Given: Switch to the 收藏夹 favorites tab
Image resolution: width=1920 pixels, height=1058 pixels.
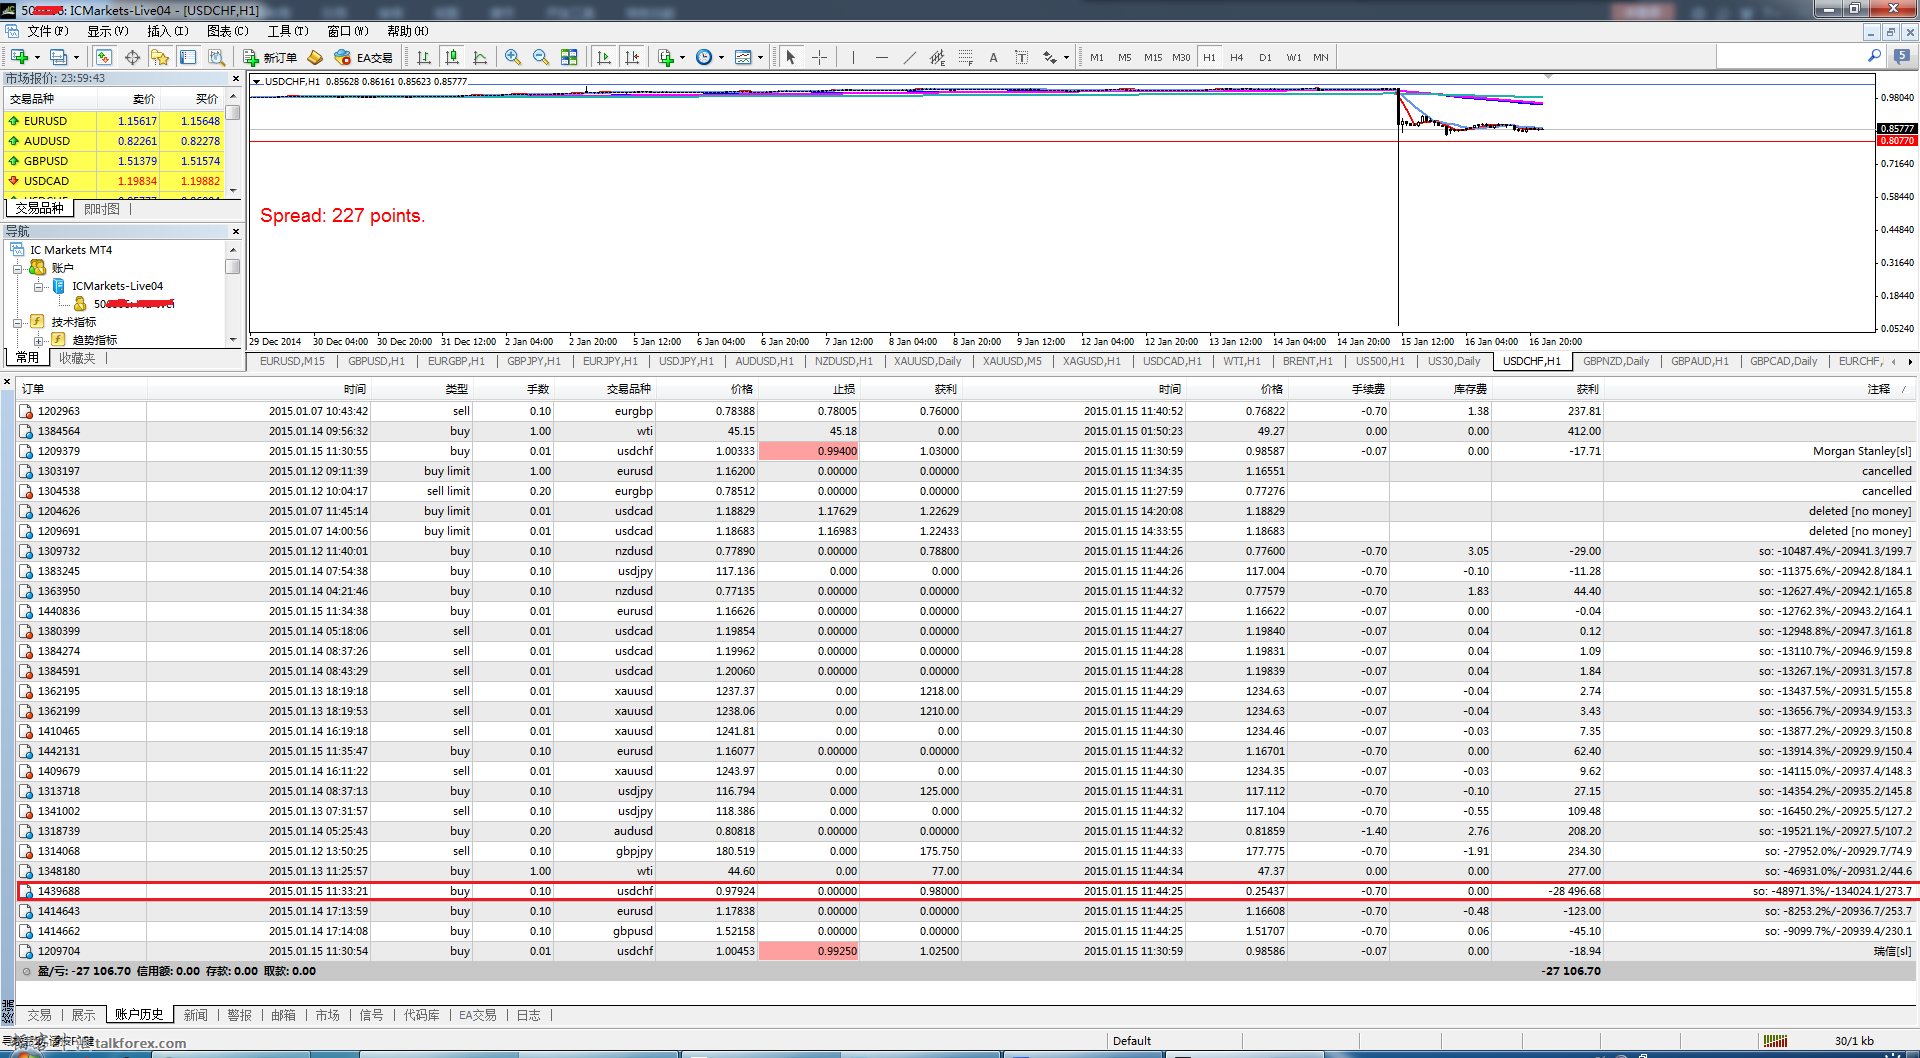Looking at the screenshot, I should pos(77,357).
